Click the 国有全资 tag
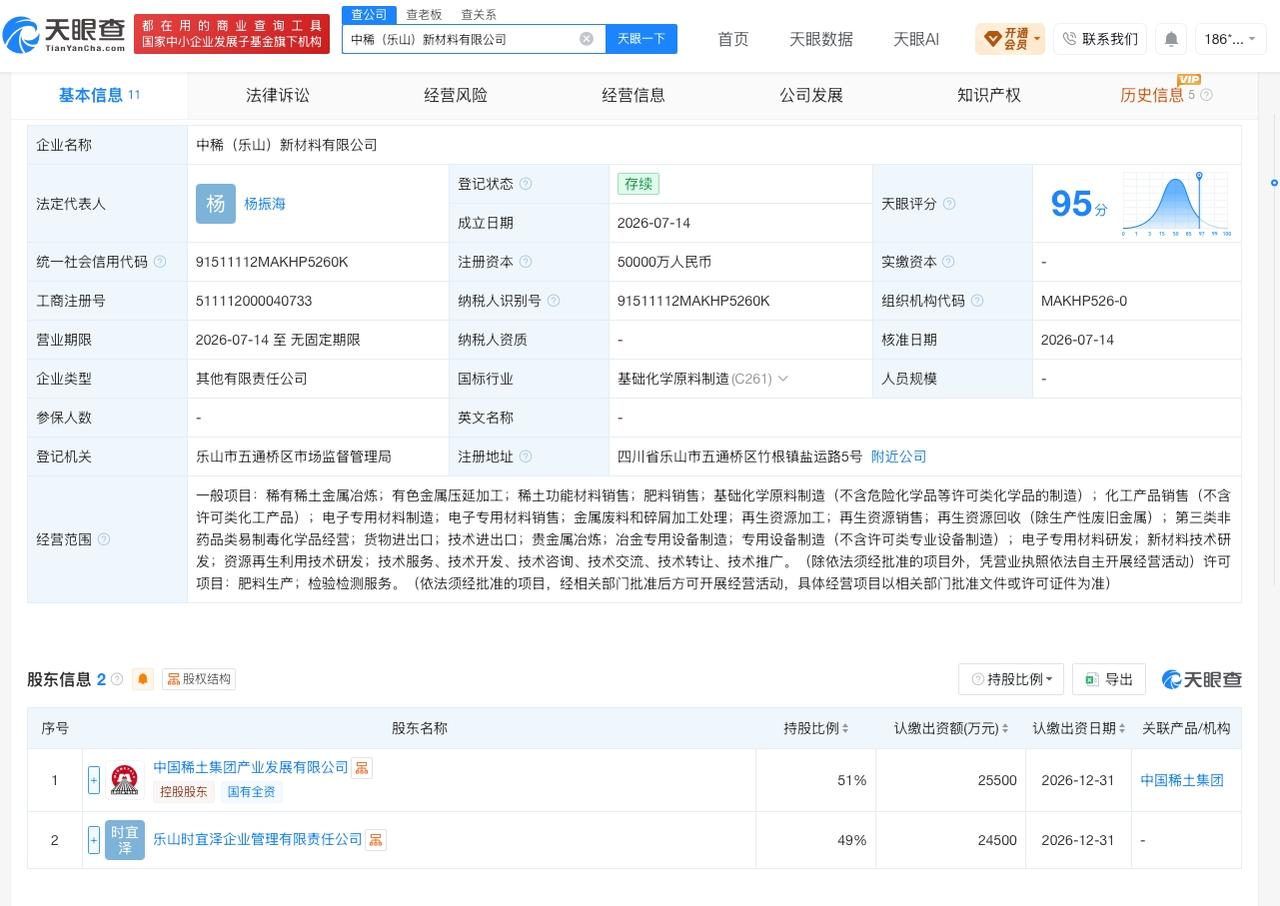 point(252,792)
